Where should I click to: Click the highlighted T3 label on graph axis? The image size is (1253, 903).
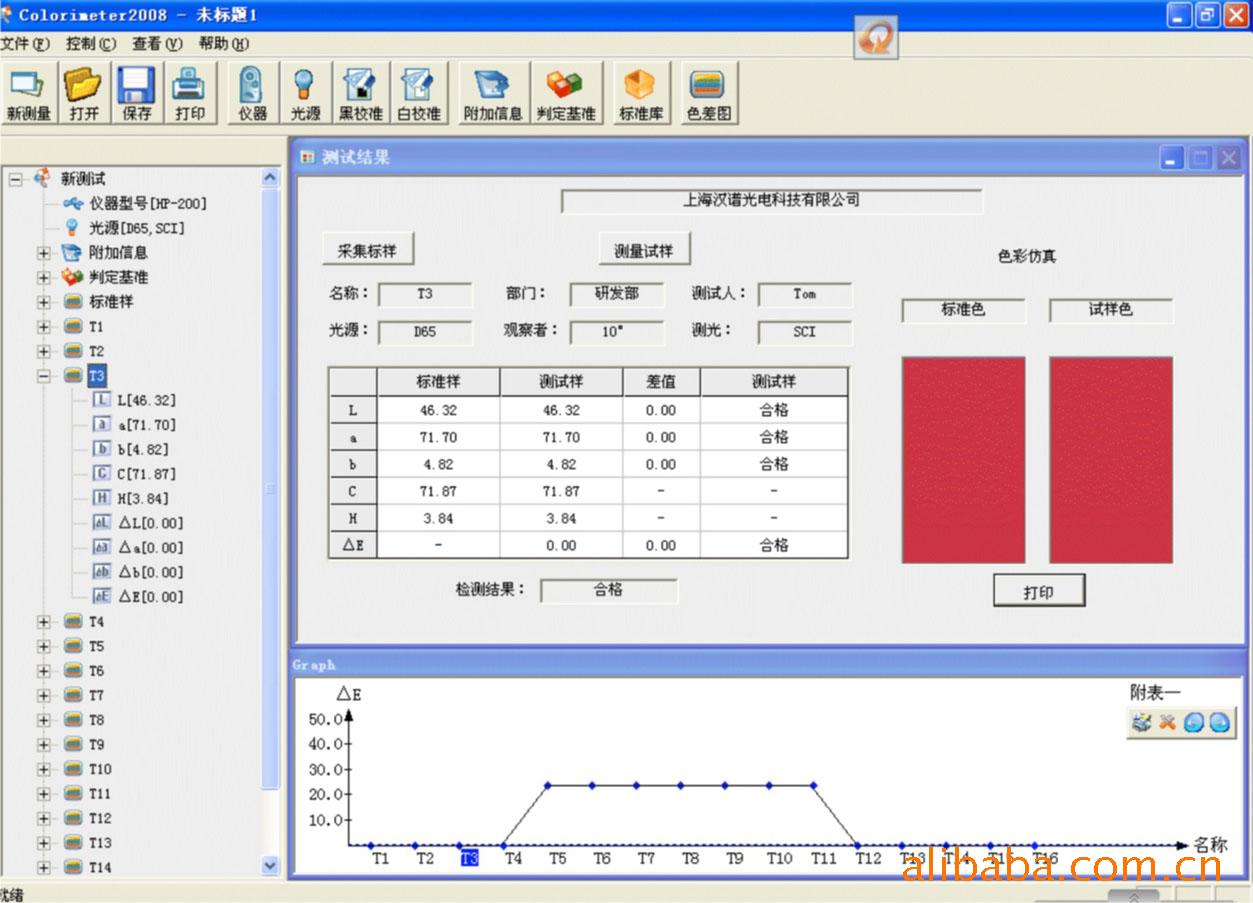coord(469,858)
